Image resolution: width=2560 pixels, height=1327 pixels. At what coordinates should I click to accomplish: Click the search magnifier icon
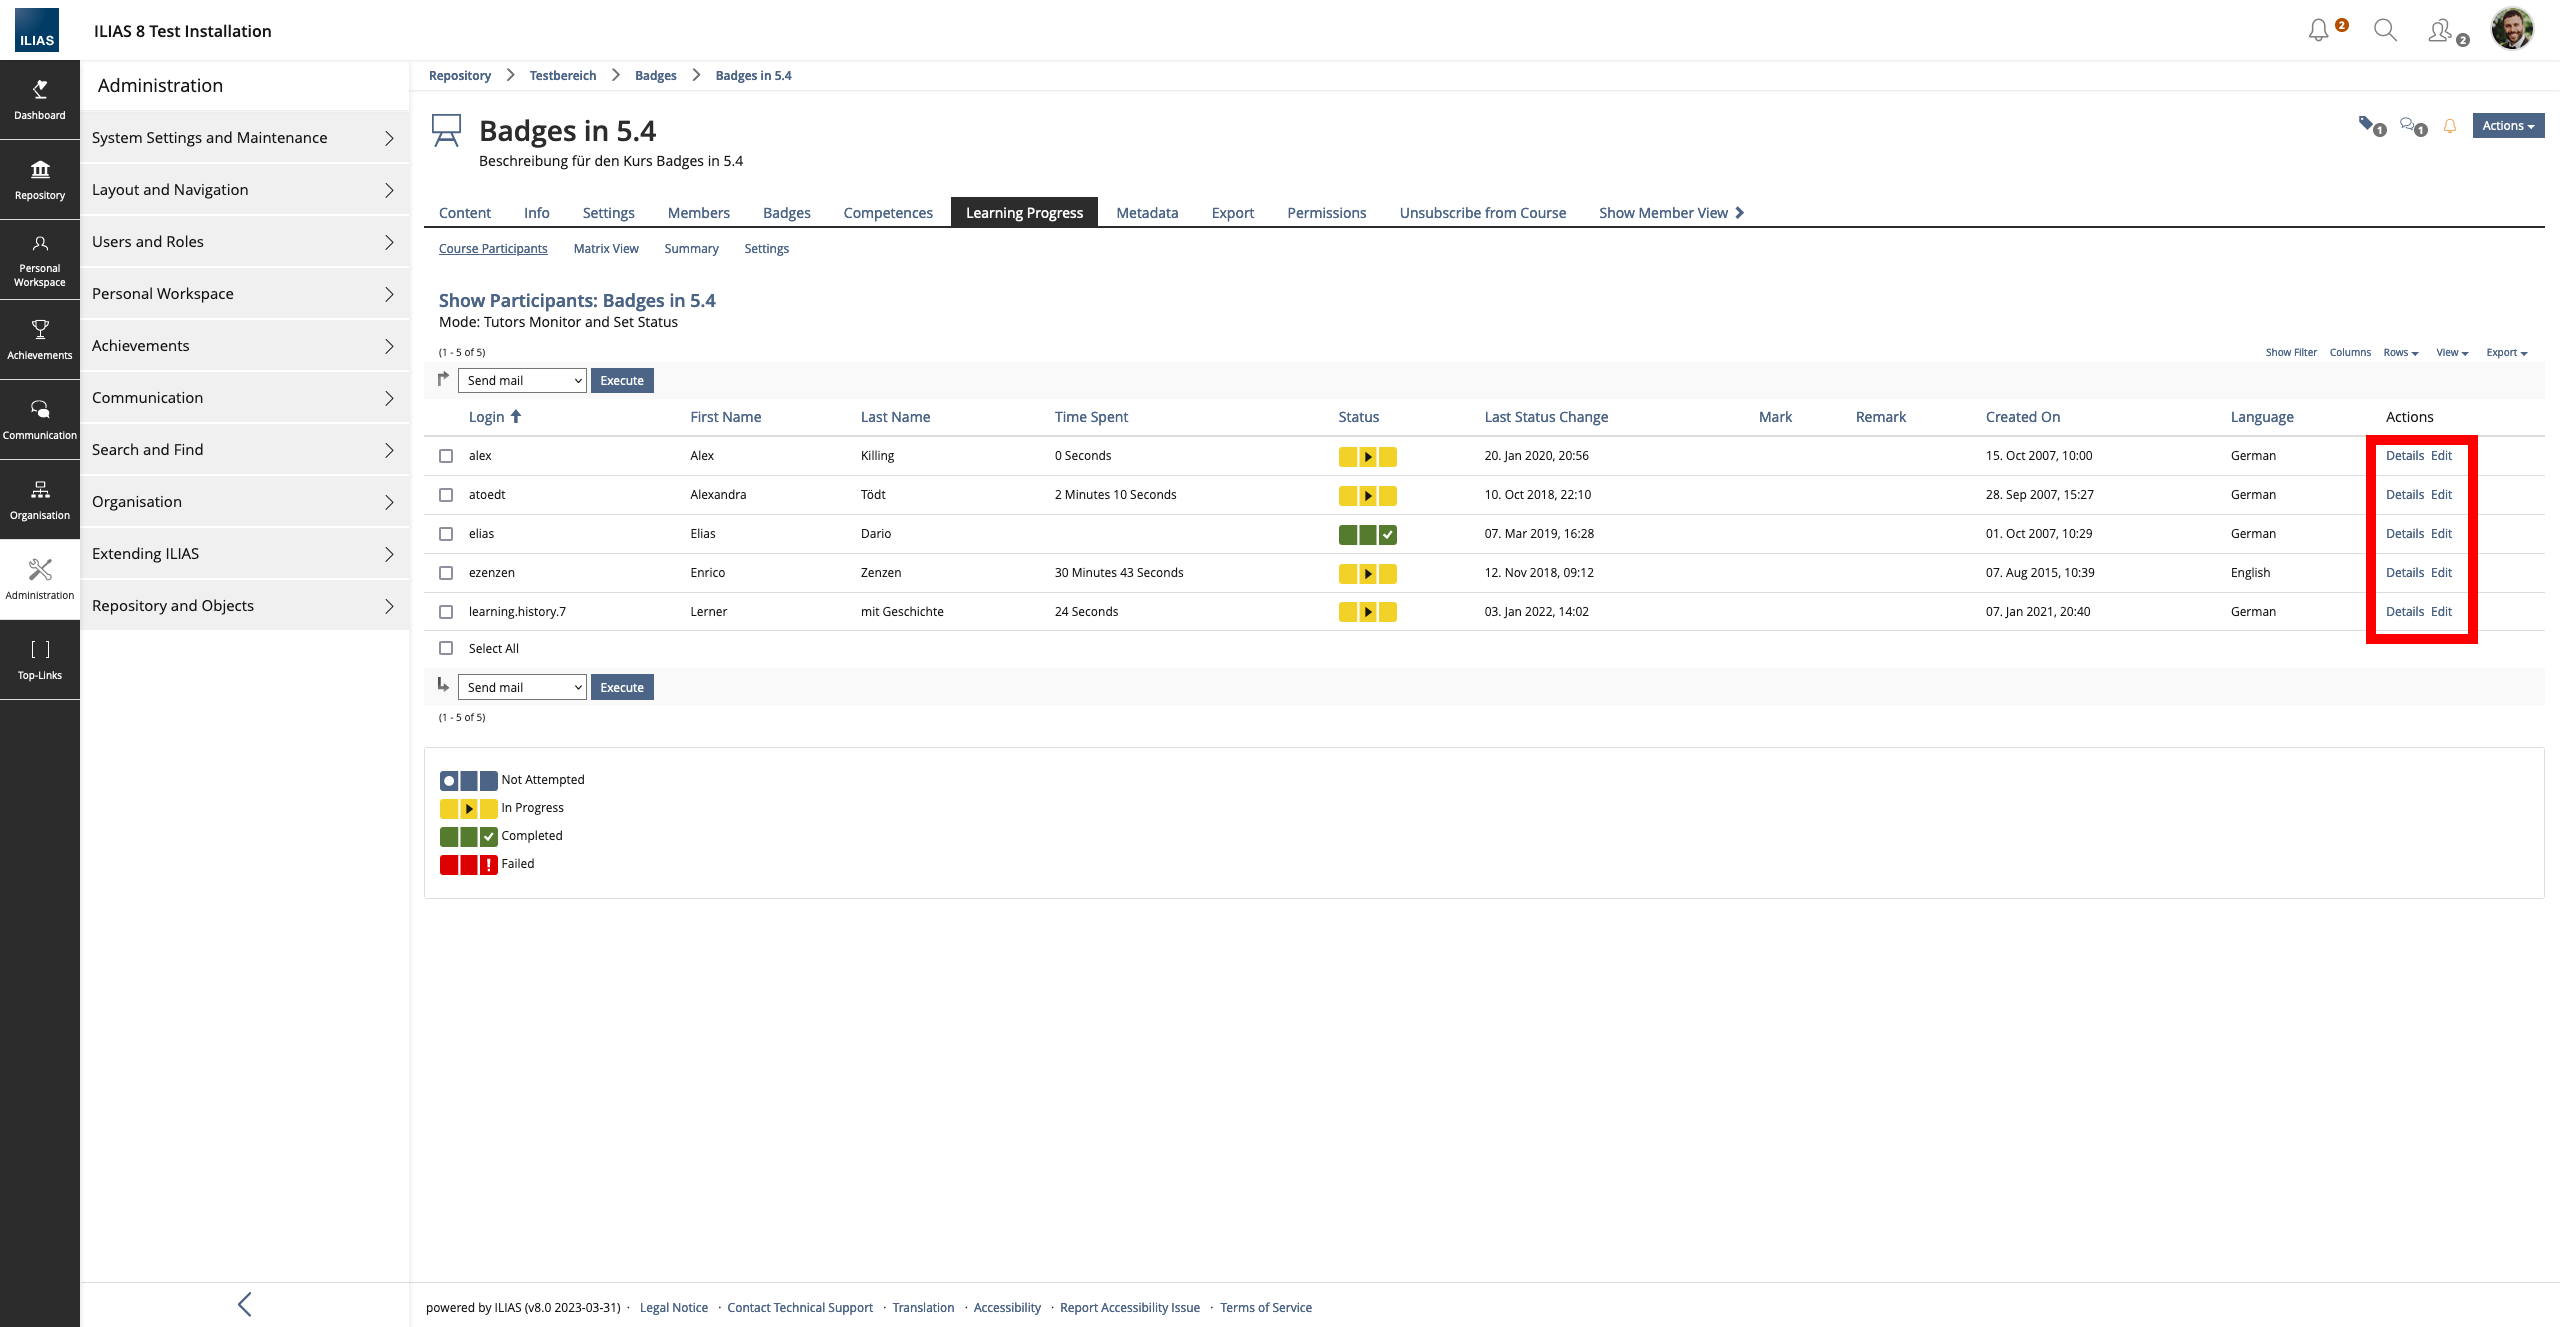point(2385,31)
